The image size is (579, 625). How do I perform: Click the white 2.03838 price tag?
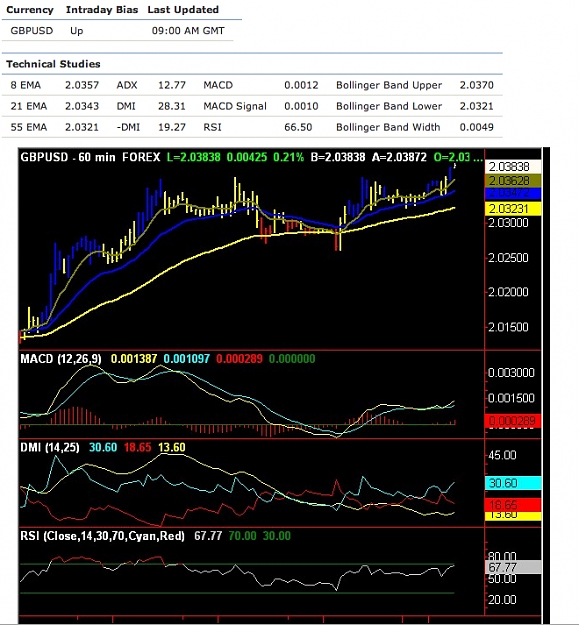(513, 167)
